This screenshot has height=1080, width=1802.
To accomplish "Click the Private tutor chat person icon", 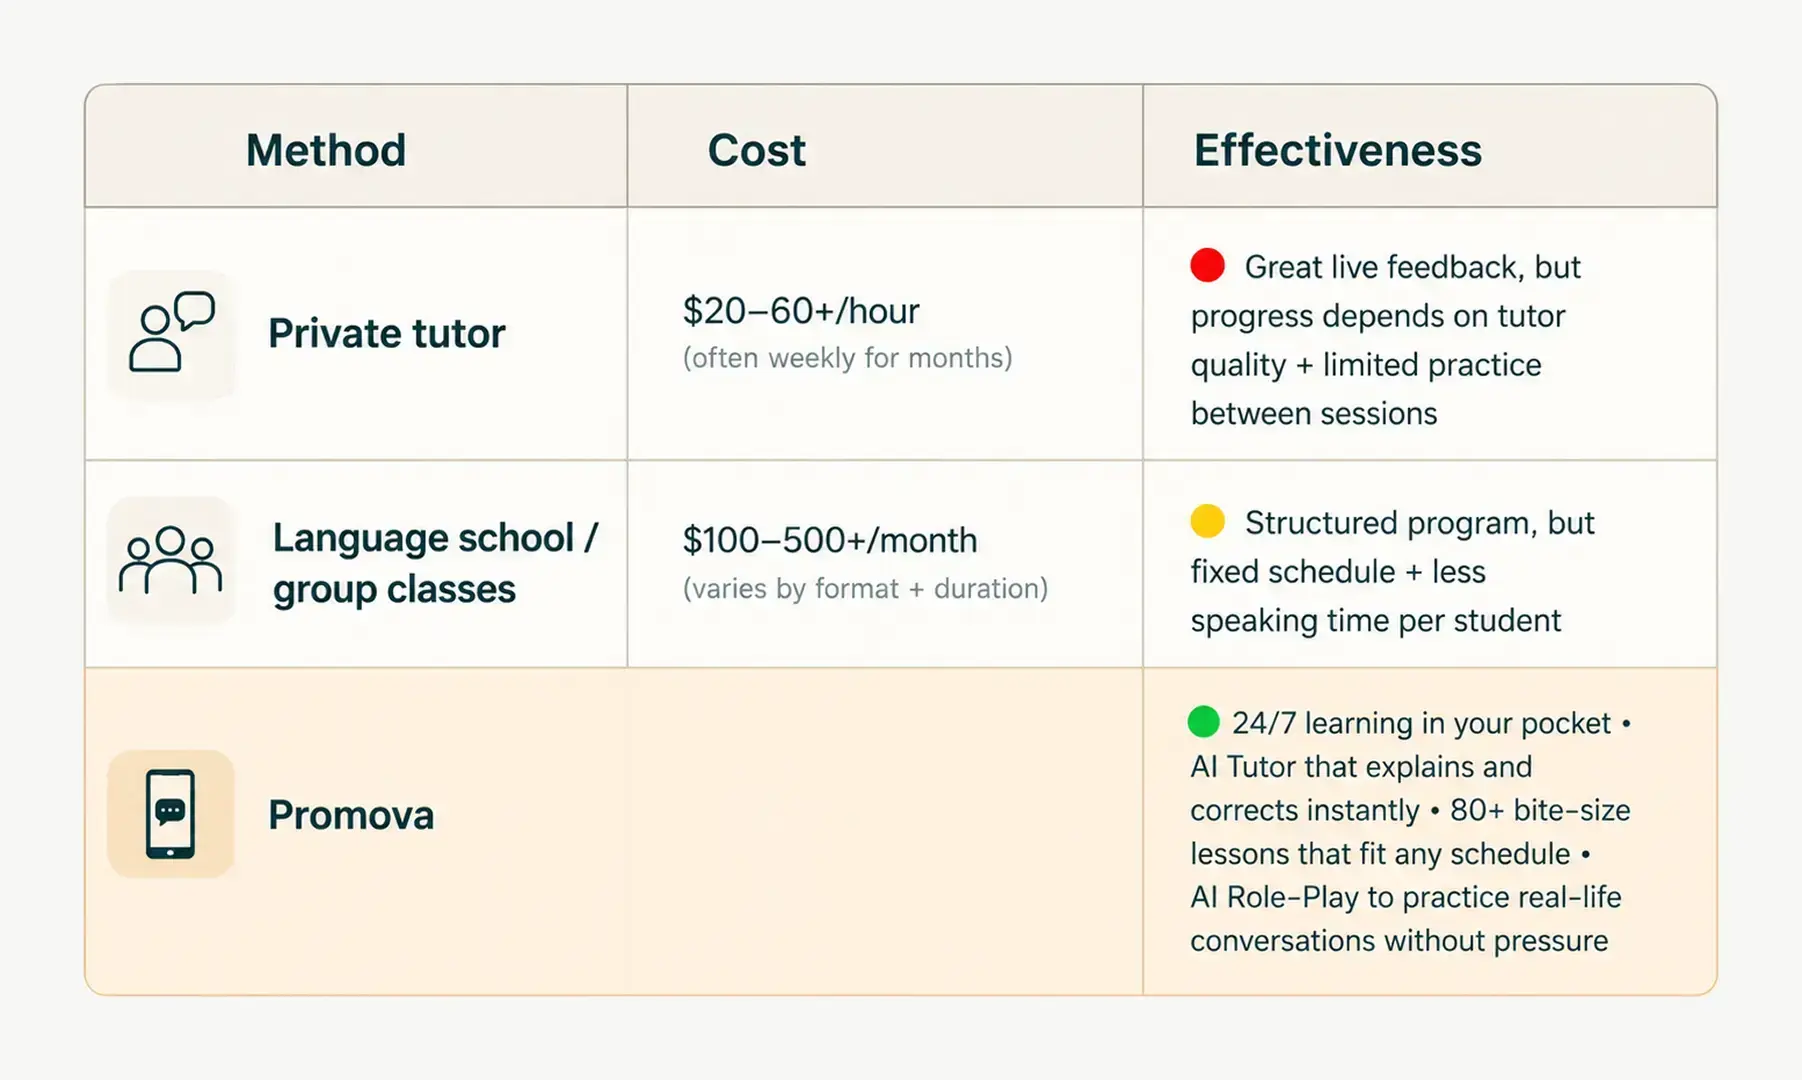I will pos(171,333).
